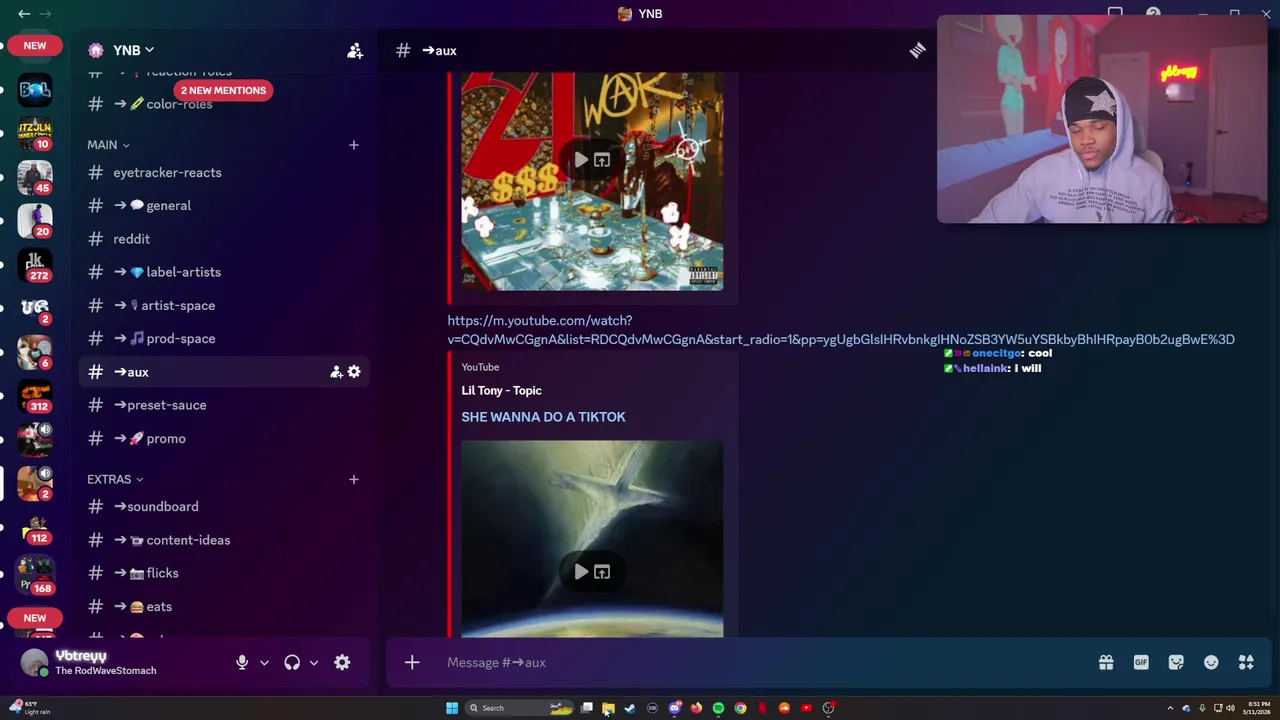
Task: Play the top video embed with red album art
Action: 581,160
